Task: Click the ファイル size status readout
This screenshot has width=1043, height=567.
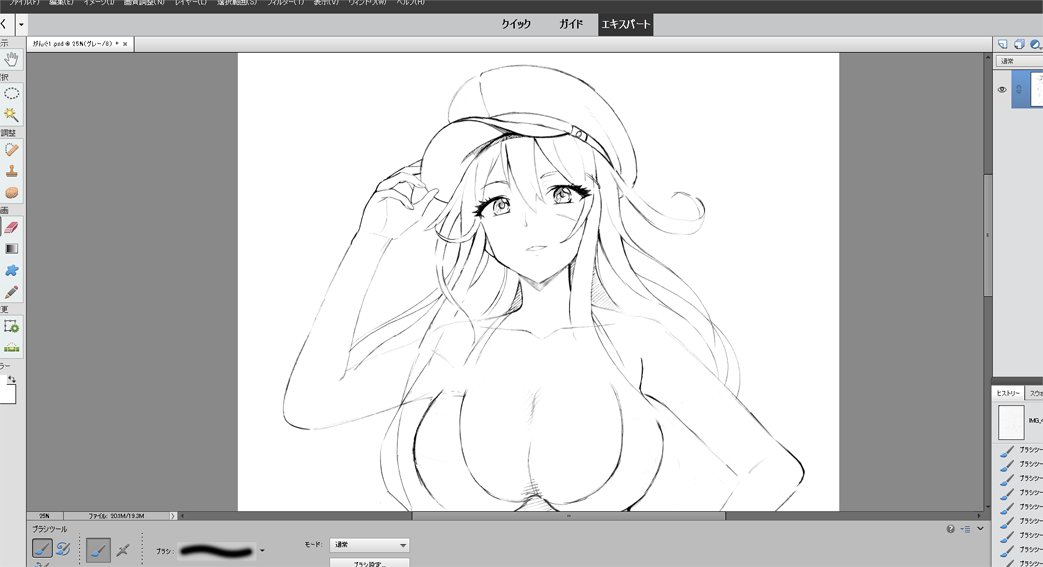Action: pos(116,516)
